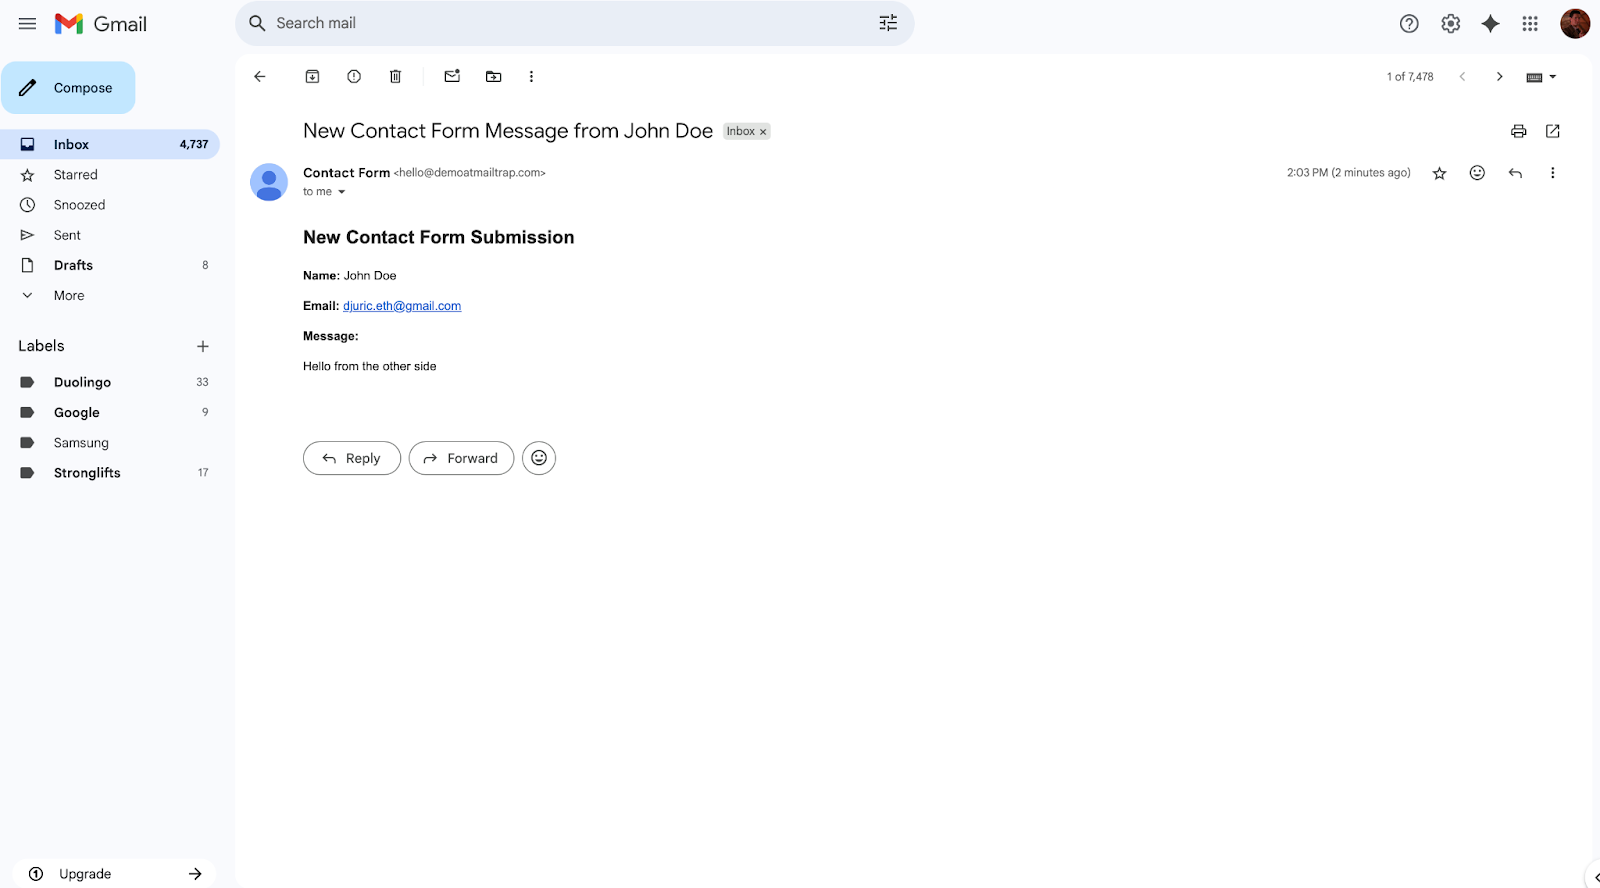Toggle the main menu hamburger sidebar
Screen dimensions: 1600x888
click(27, 24)
